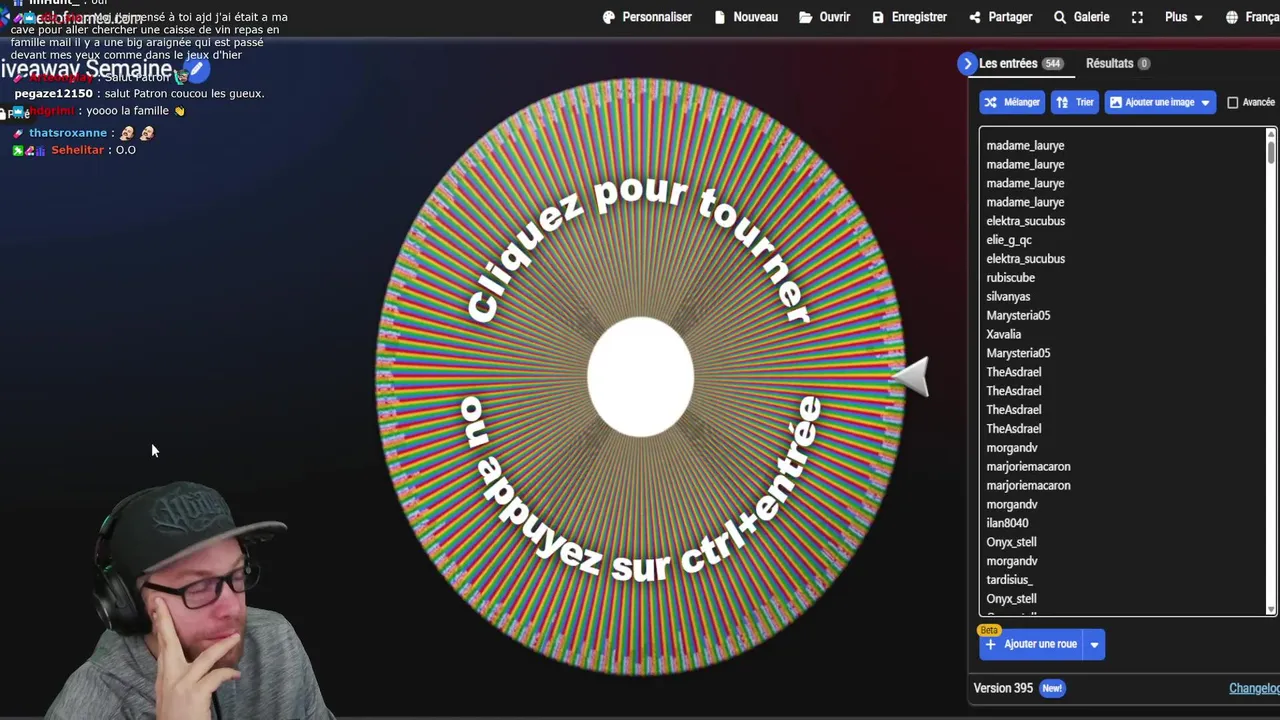This screenshot has height=720, width=1280.
Task: Place cursor on the ilan8040 entry
Action: pyautogui.click(x=1007, y=523)
